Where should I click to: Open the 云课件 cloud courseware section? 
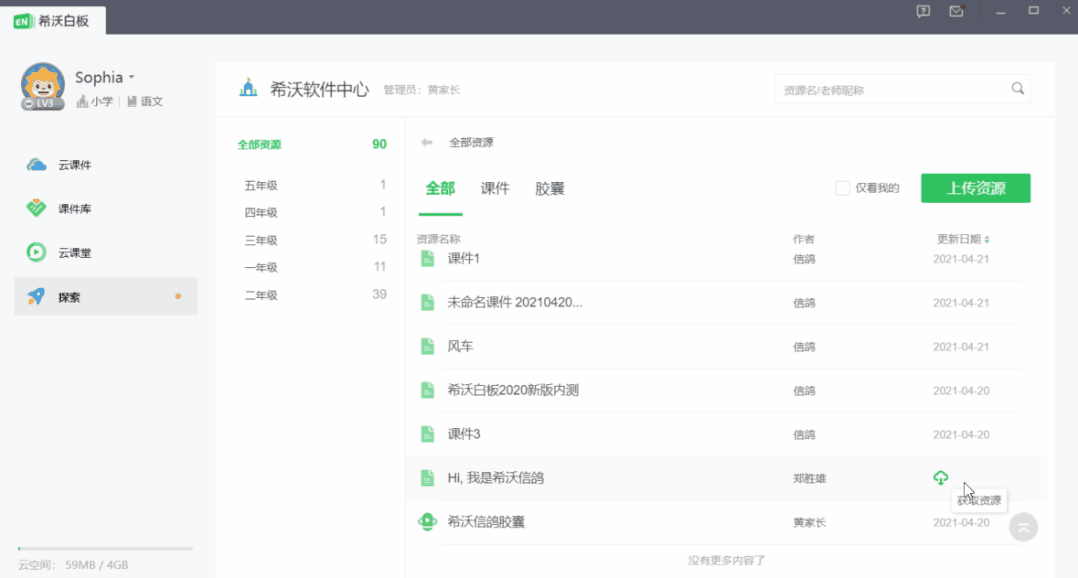(x=74, y=165)
